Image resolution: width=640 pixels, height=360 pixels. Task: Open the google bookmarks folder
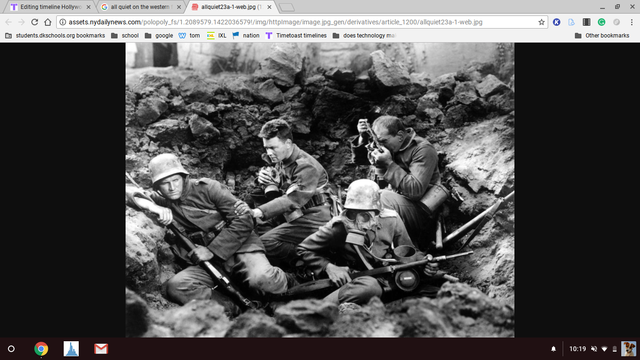click(x=159, y=36)
